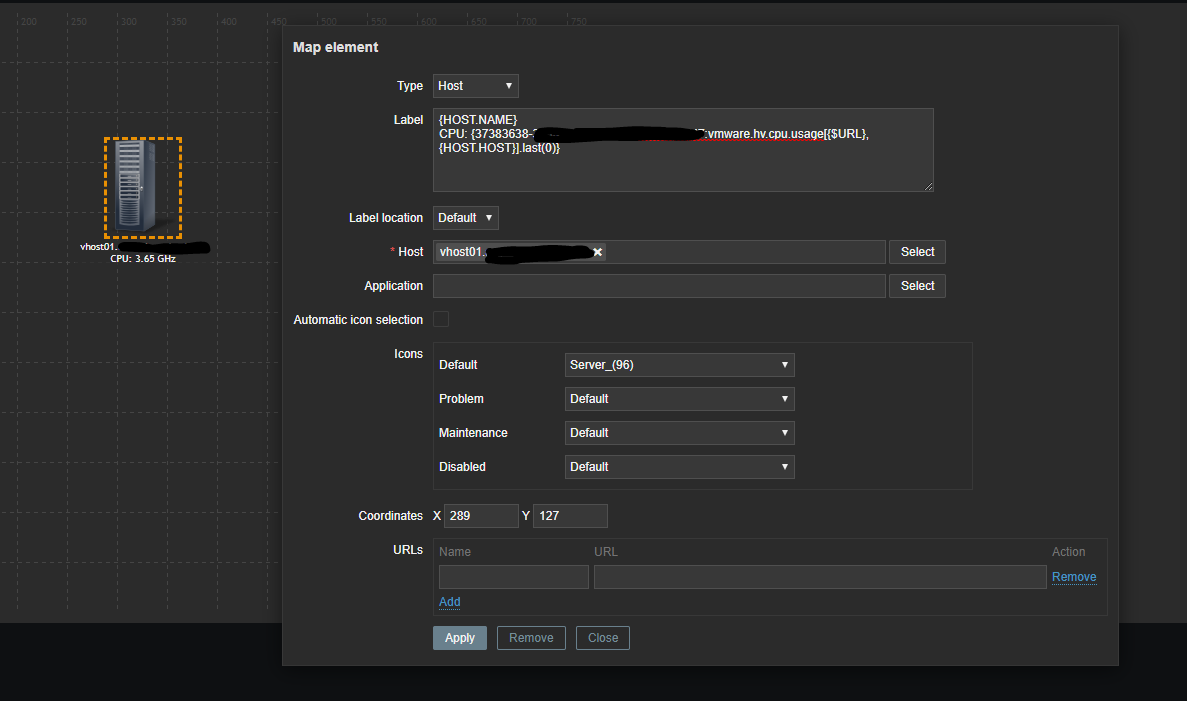Open the Problem icon dropdown
1187x701 pixels.
point(679,399)
